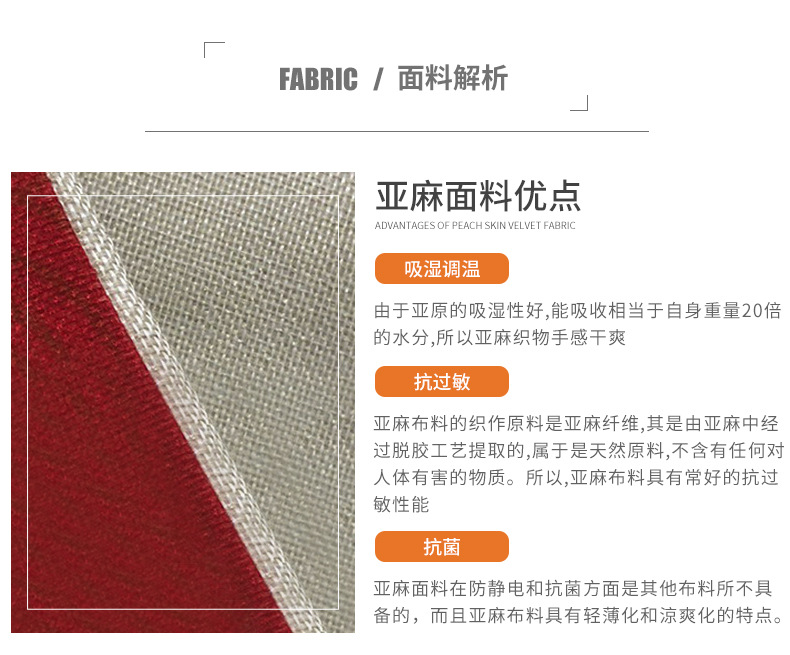Click the slash separator in the title
Screen dimensions: 790x655
(378, 80)
